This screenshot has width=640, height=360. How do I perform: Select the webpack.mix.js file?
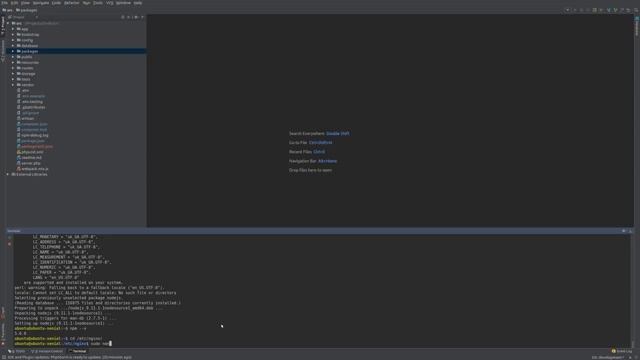(35, 169)
